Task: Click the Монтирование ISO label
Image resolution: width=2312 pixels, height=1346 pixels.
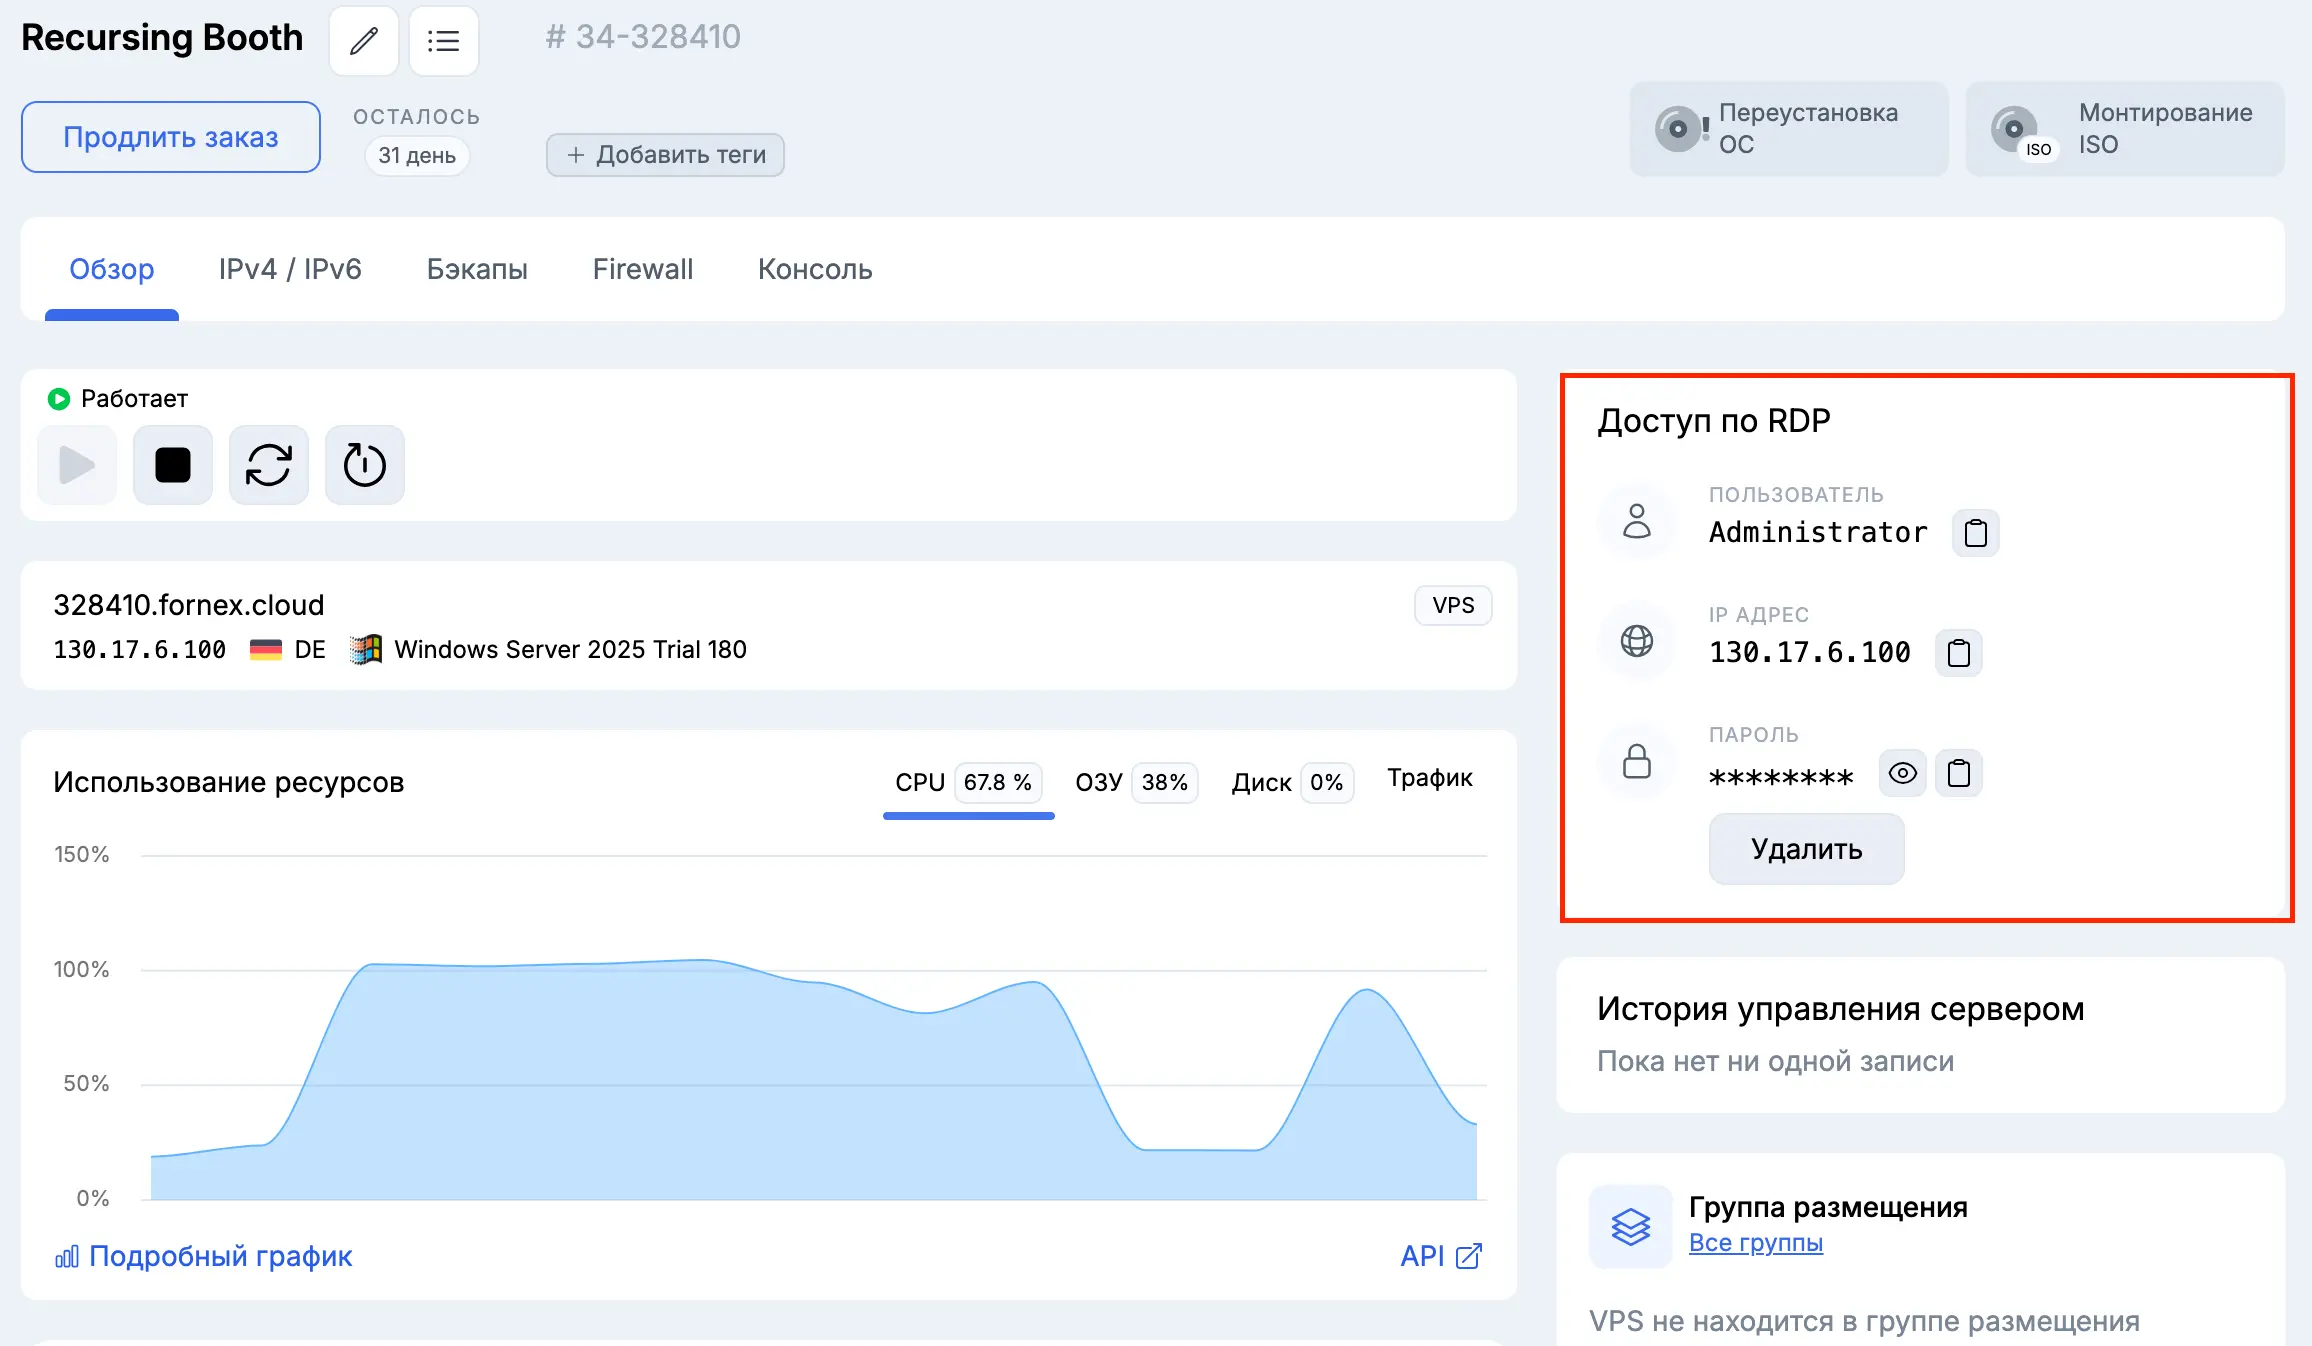Action: [2165, 128]
